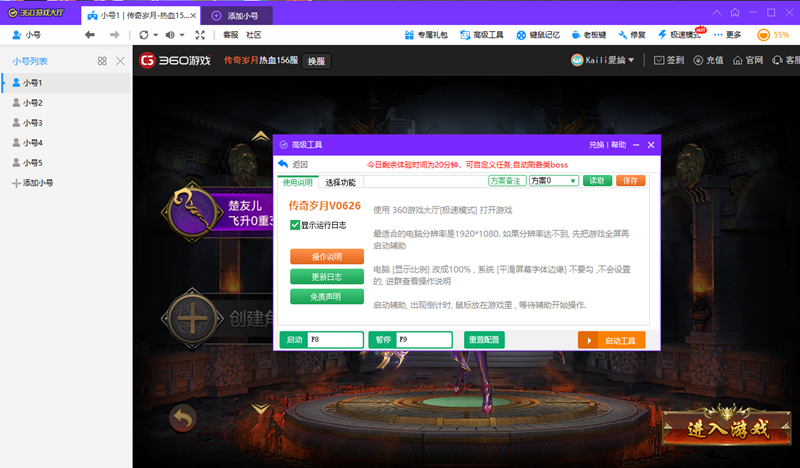Click the 老板键 icon
800x468 pixels.
(594, 34)
